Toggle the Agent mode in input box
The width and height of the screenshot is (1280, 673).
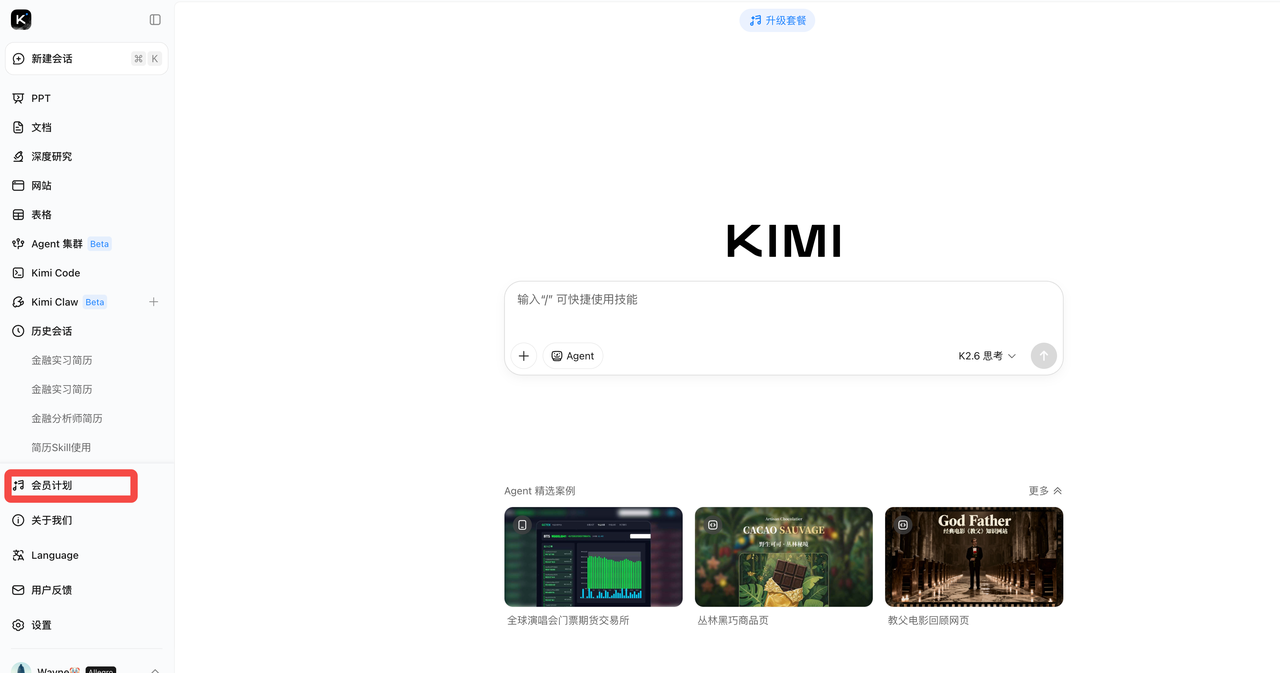click(x=572, y=355)
